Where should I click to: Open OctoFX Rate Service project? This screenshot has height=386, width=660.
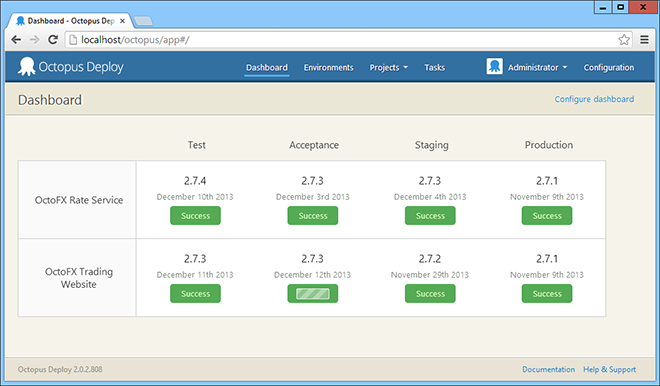tap(79, 200)
